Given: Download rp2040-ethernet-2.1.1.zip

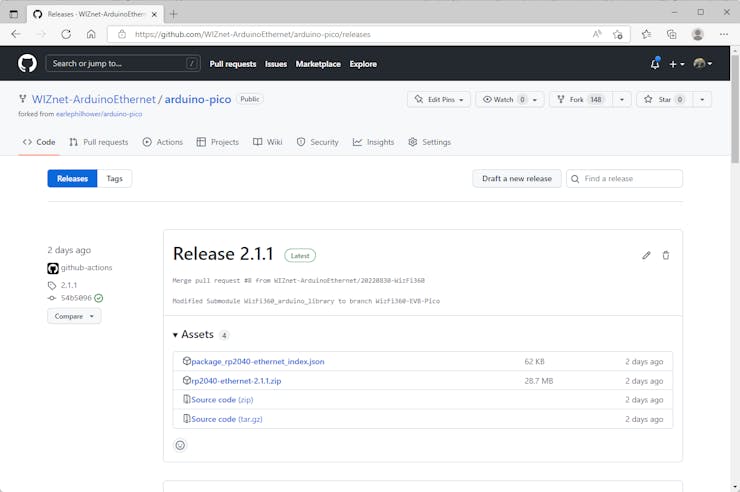Looking at the screenshot, I should click(236, 381).
